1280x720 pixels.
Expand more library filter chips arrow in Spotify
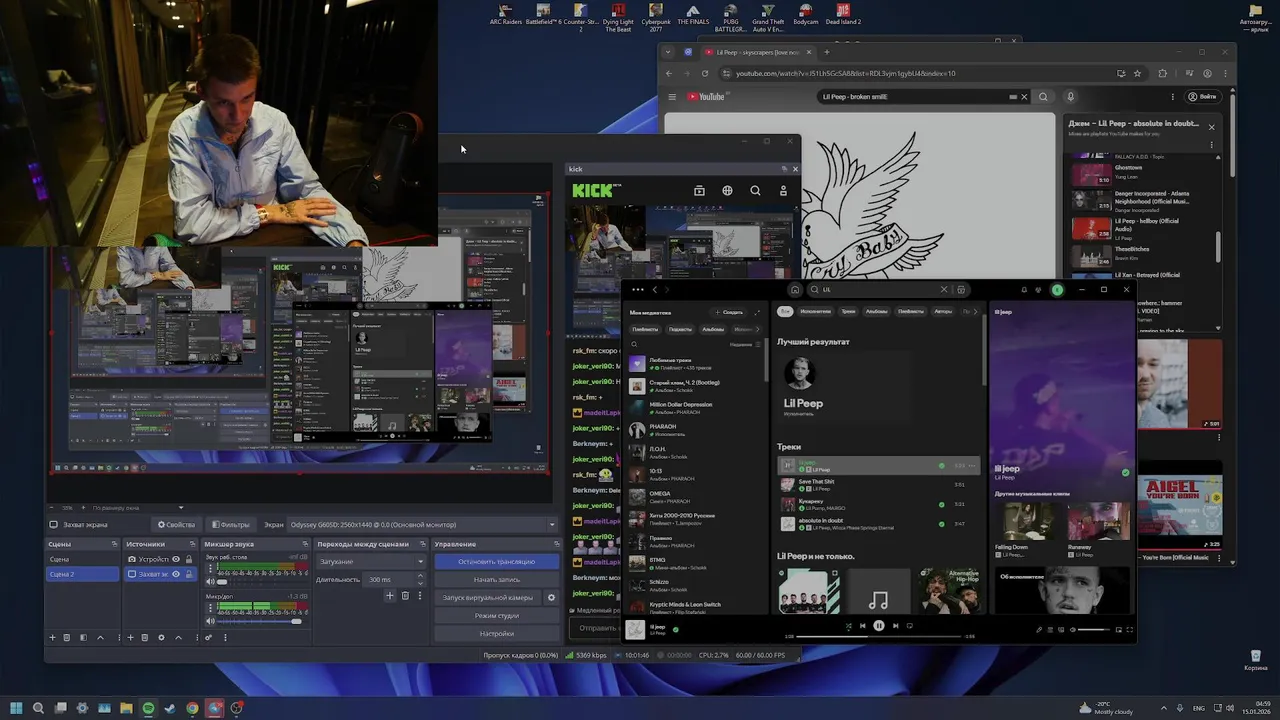756,329
